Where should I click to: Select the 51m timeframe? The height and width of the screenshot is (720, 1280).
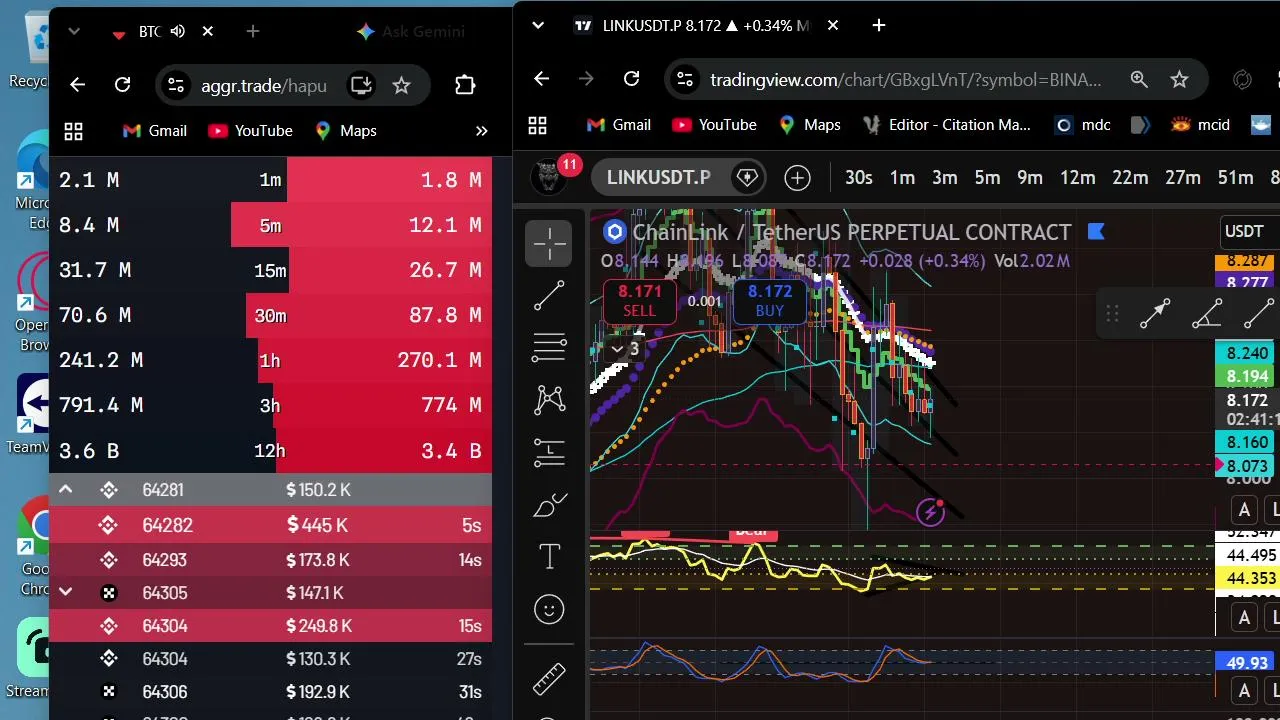click(x=1235, y=178)
